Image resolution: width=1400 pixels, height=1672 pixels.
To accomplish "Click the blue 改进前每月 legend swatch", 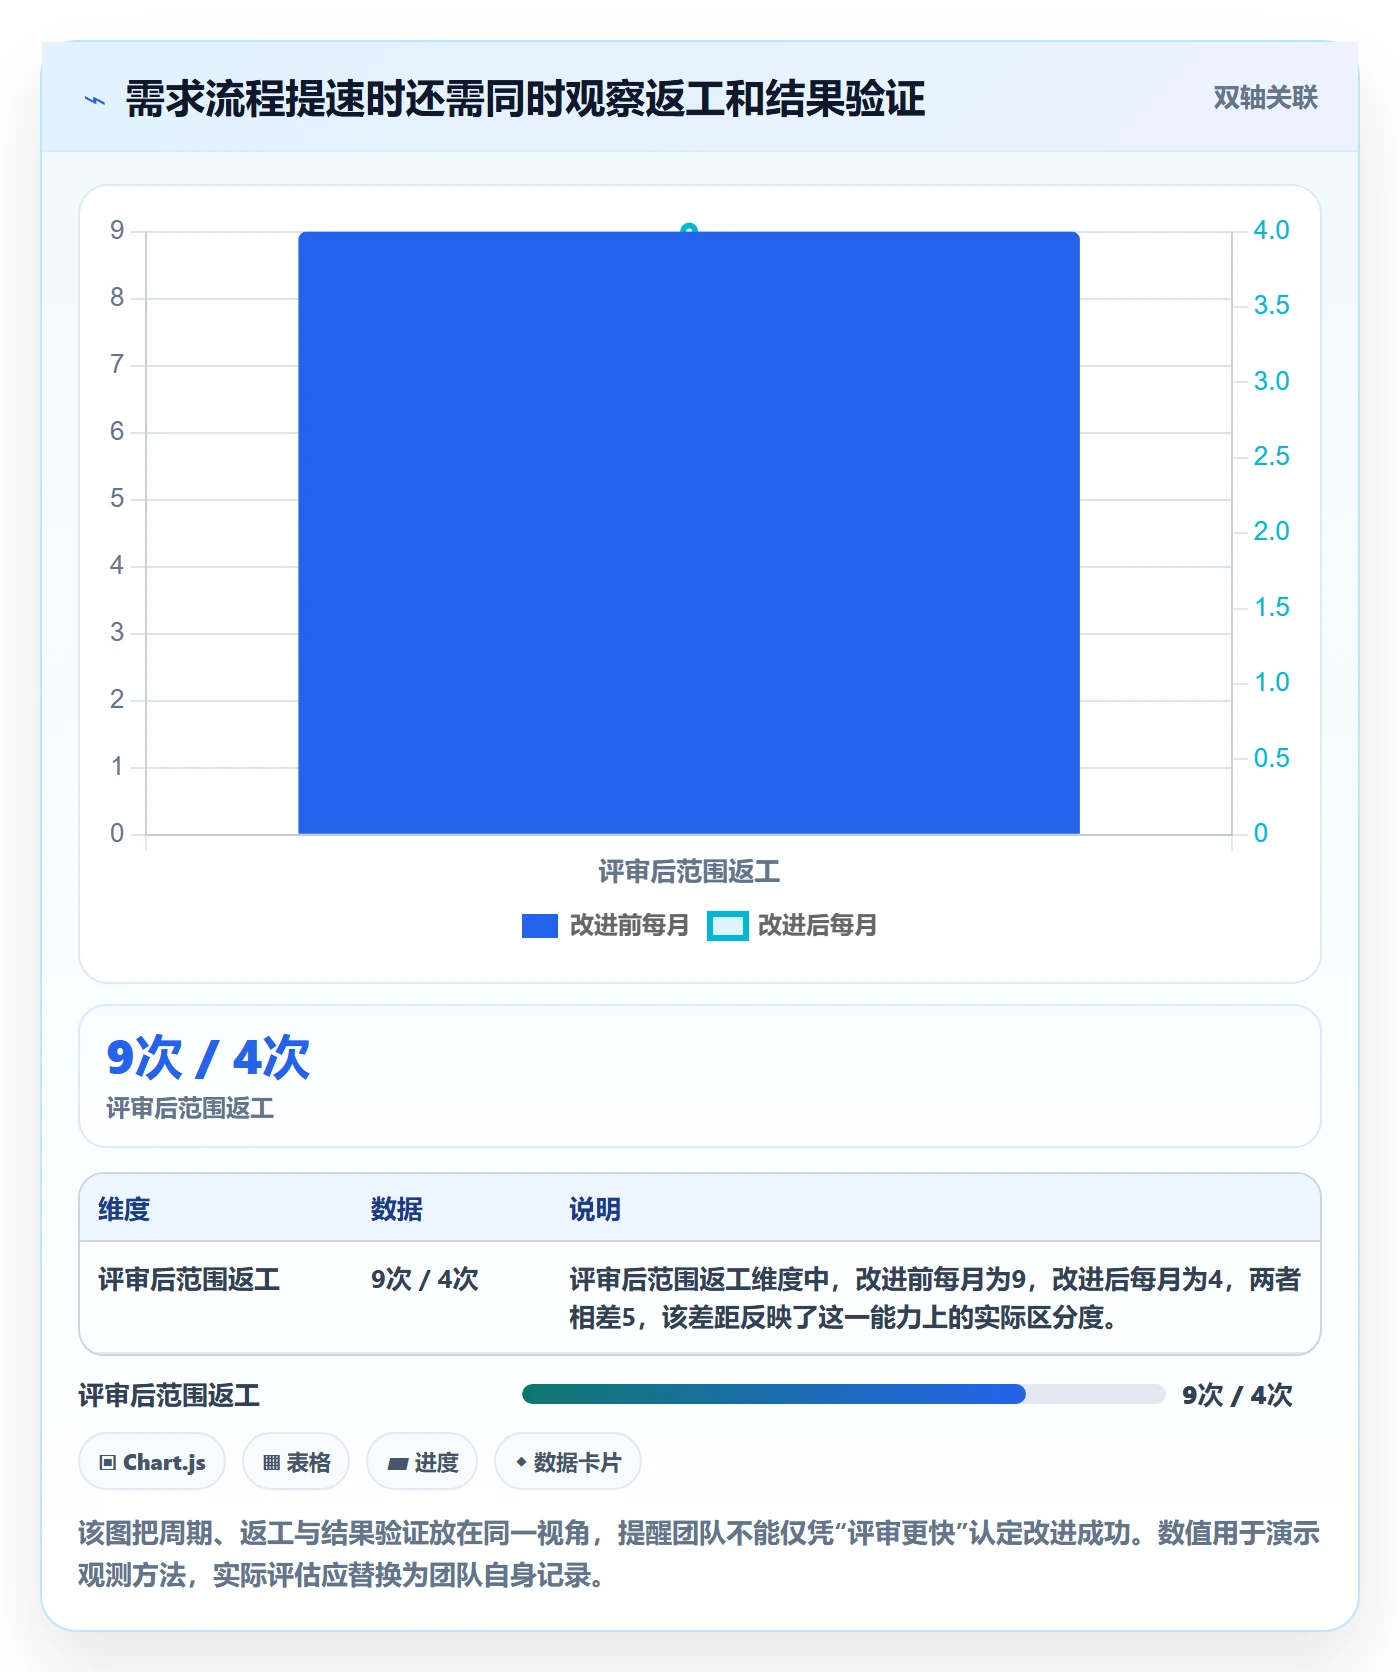I will click(x=540, y=926).
